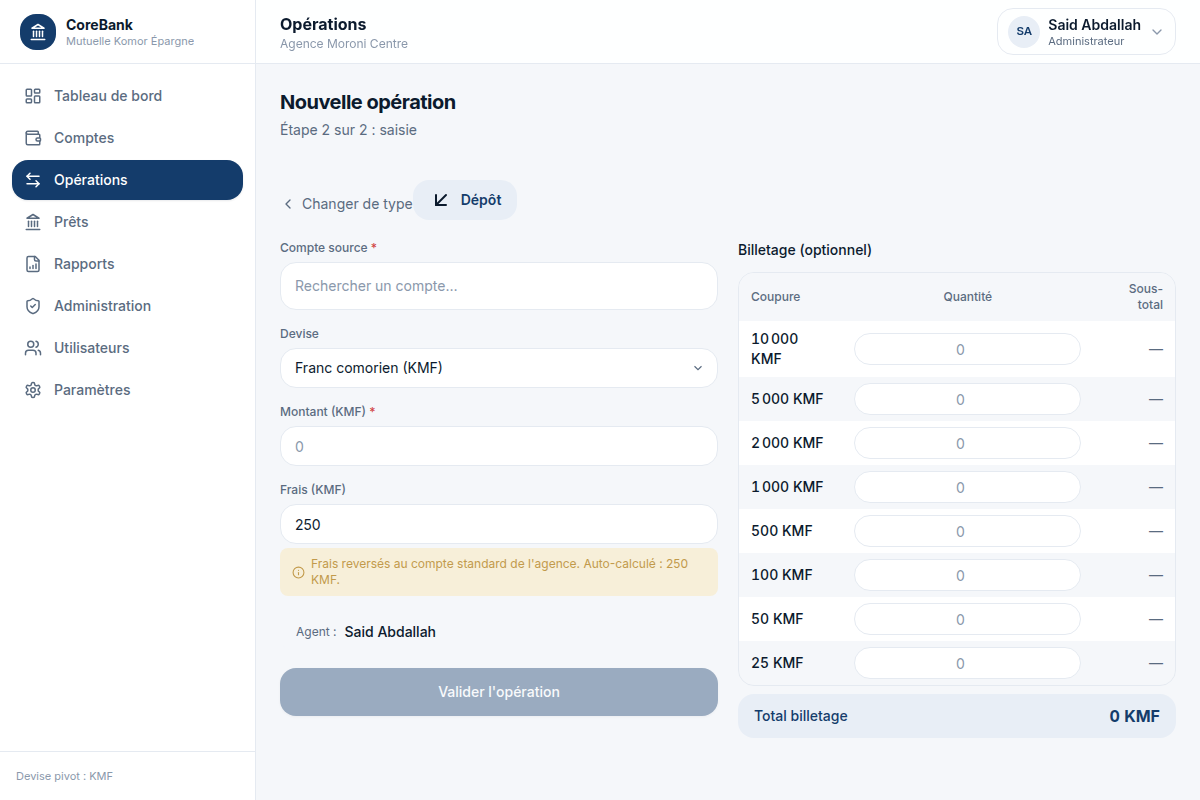The height and width of the screenshot is (800, 1200).
Task: Click the Compte source field label
Action: coord(328,247)
